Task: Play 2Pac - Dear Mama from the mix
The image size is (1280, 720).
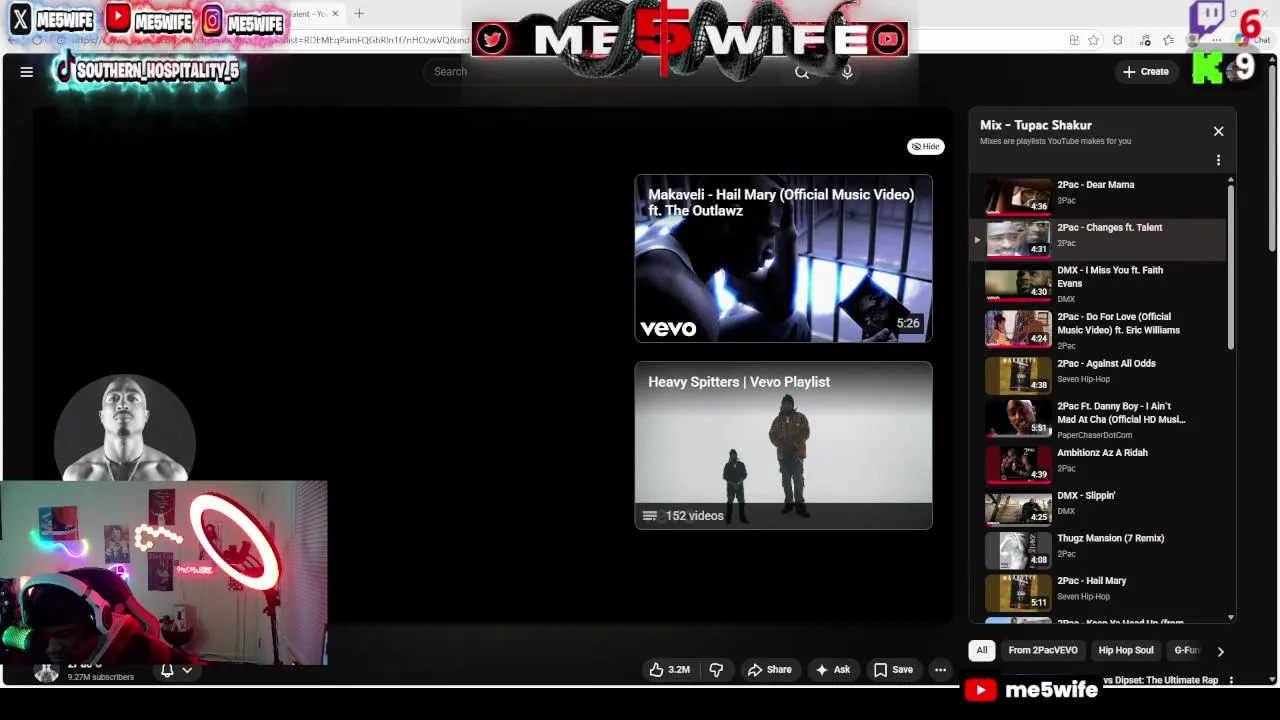Action: coord(1098,195)
